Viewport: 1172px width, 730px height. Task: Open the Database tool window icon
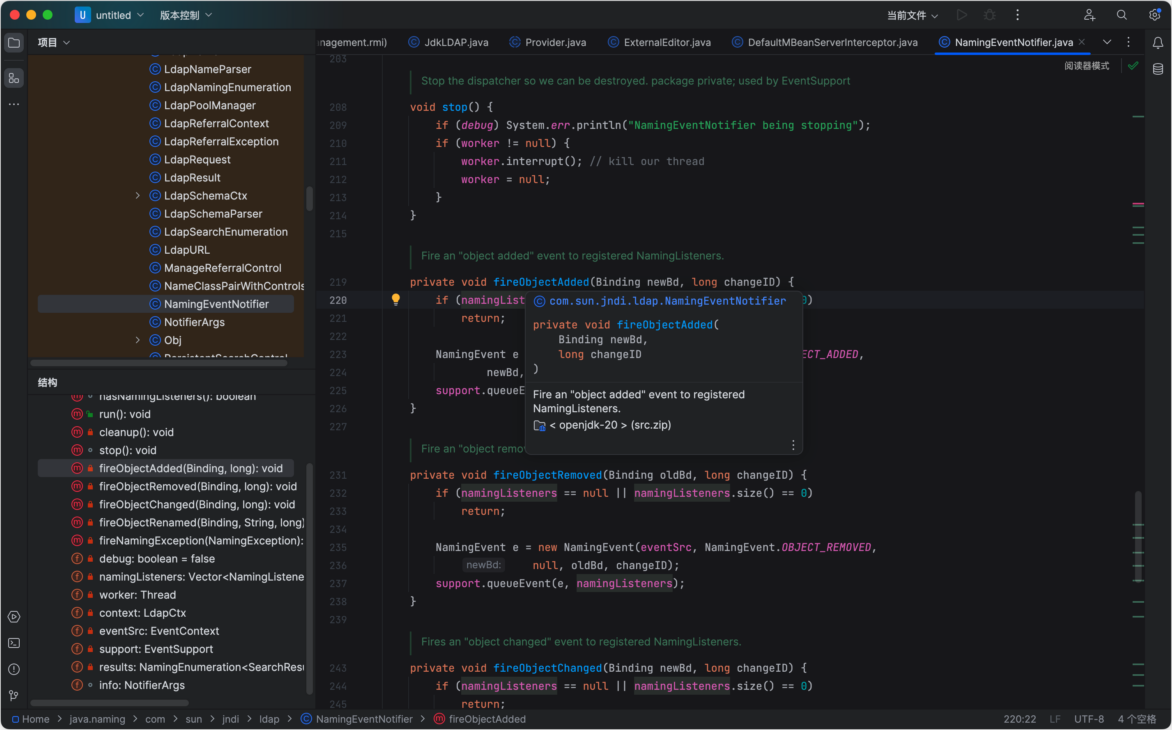click(1158, 69)
